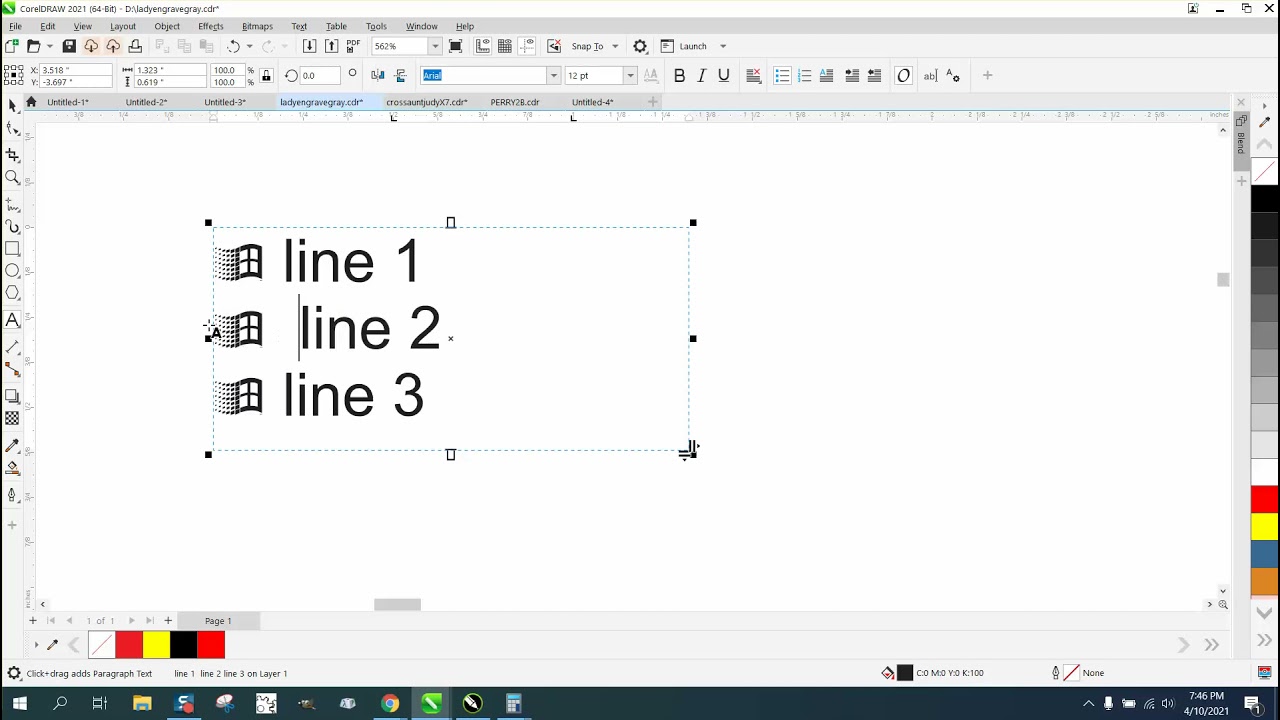
Task: Select the Outline Pen tool
Action: point(12,495)
